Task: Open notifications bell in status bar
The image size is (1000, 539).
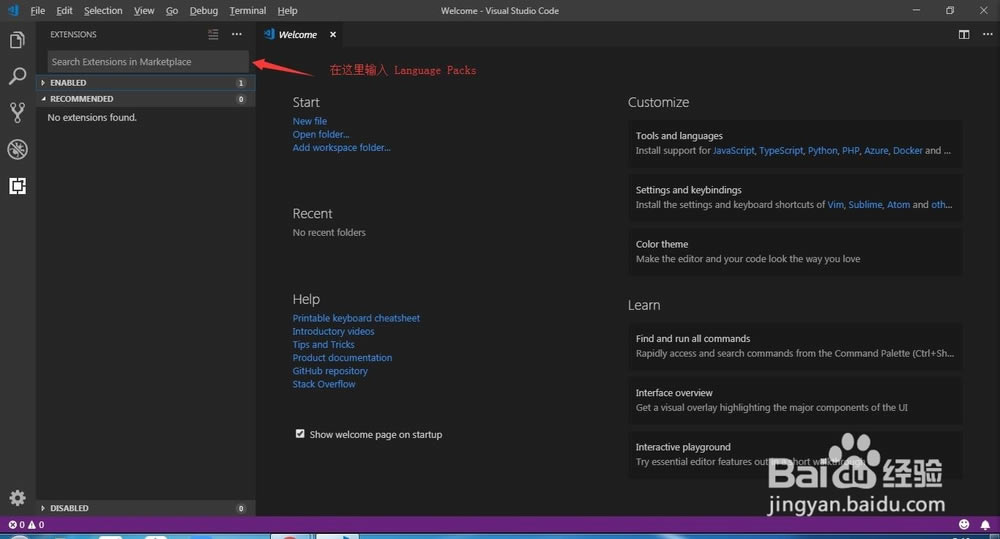Action: 985,524
